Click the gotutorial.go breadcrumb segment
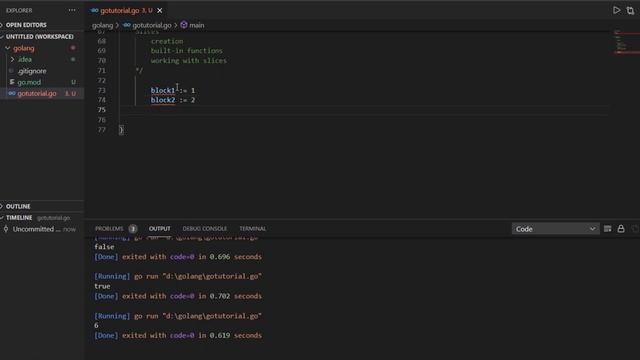The image size is (640, 360). coord(147,25)
